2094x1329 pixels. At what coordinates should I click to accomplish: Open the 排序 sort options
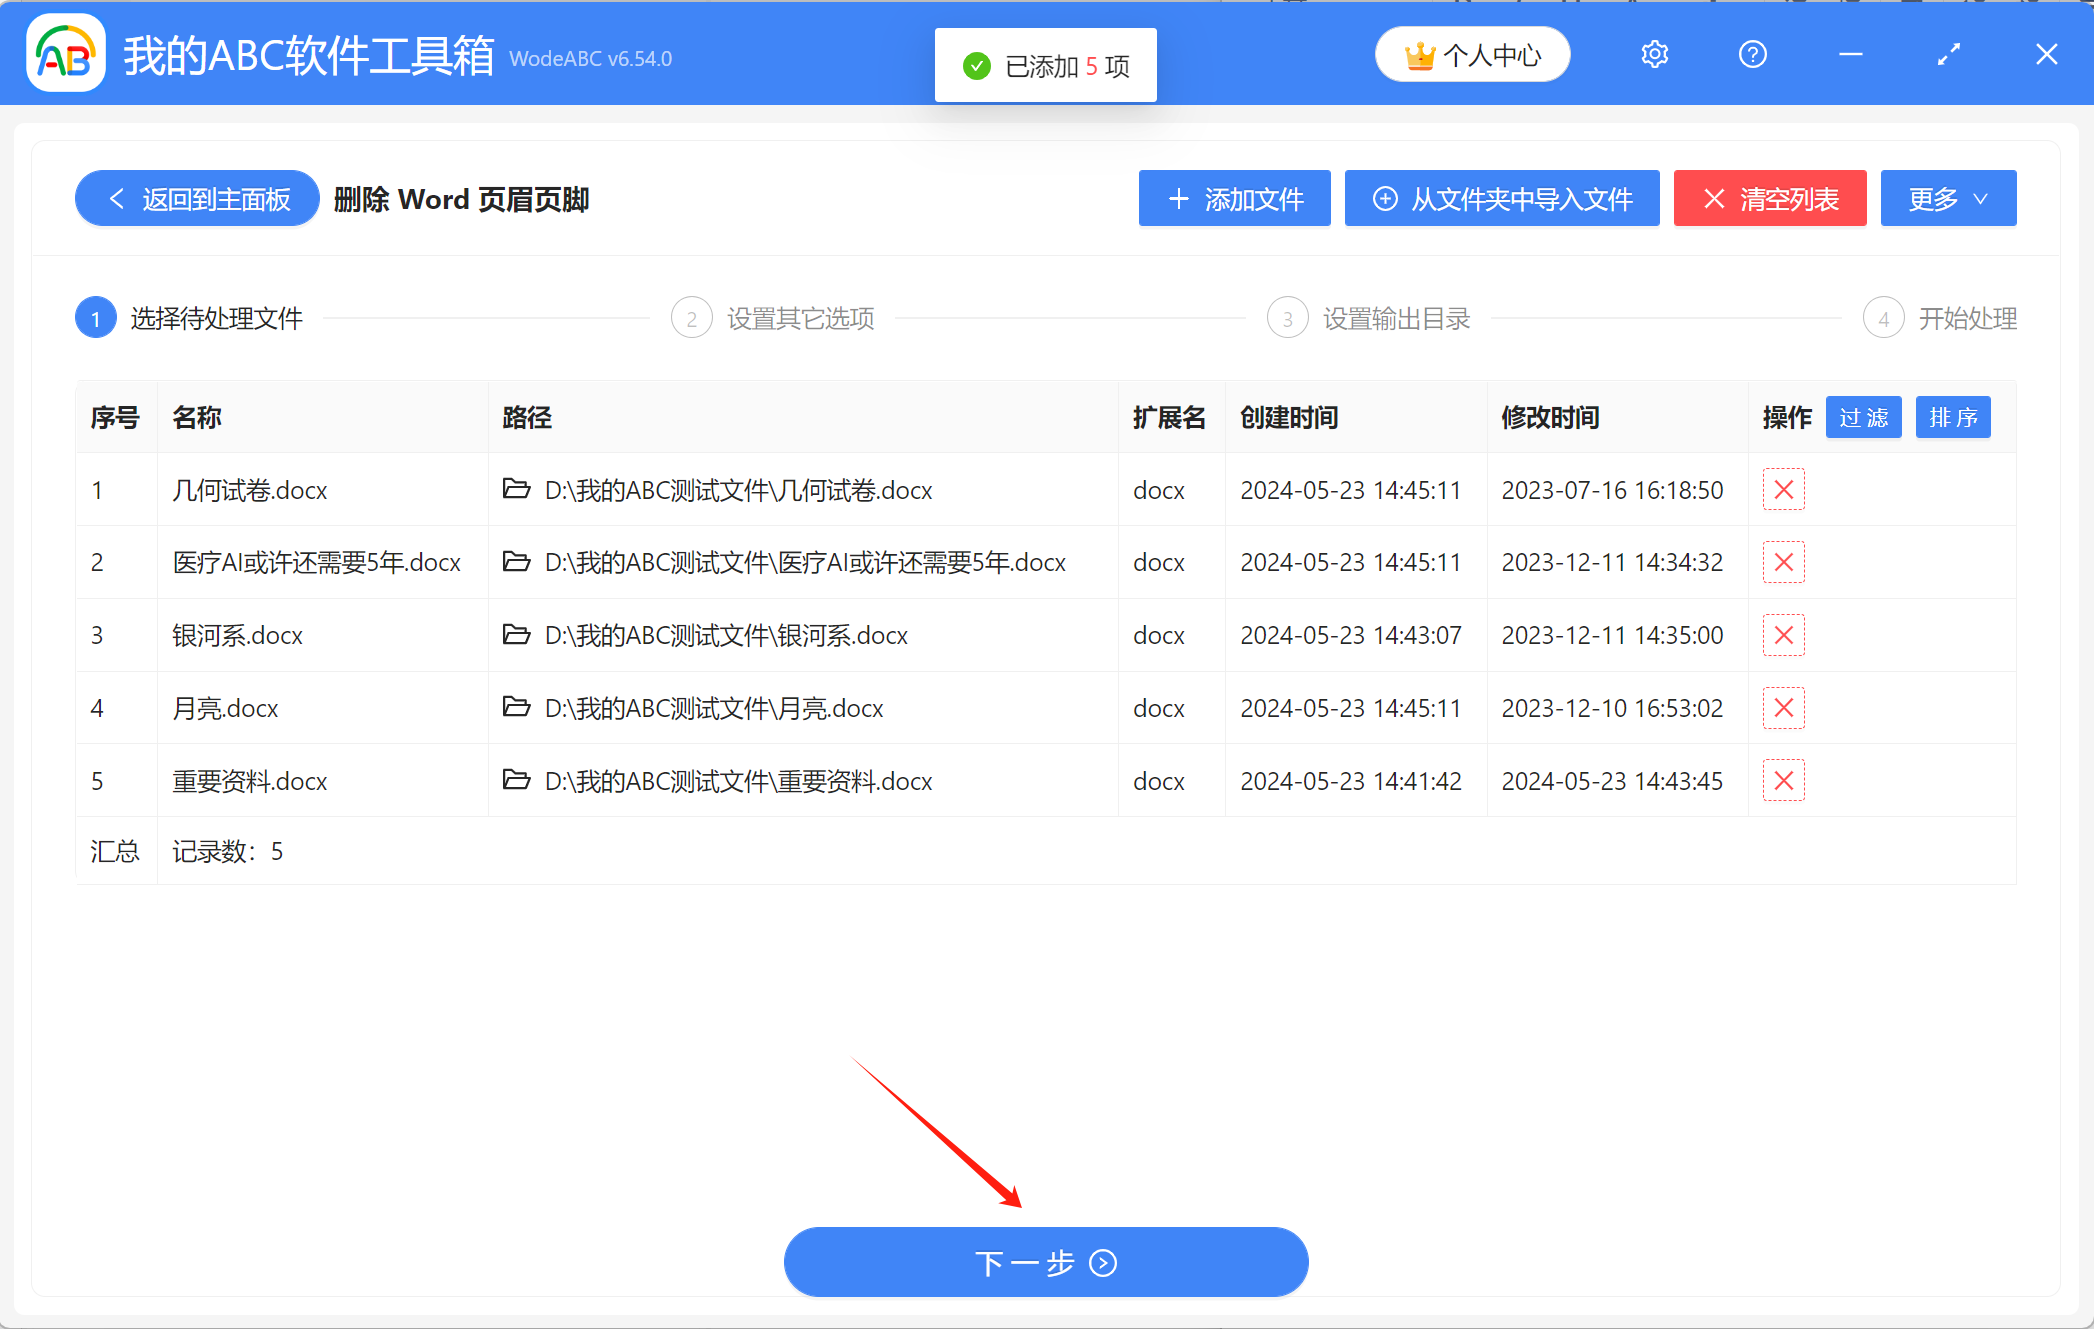[1952, 418]
